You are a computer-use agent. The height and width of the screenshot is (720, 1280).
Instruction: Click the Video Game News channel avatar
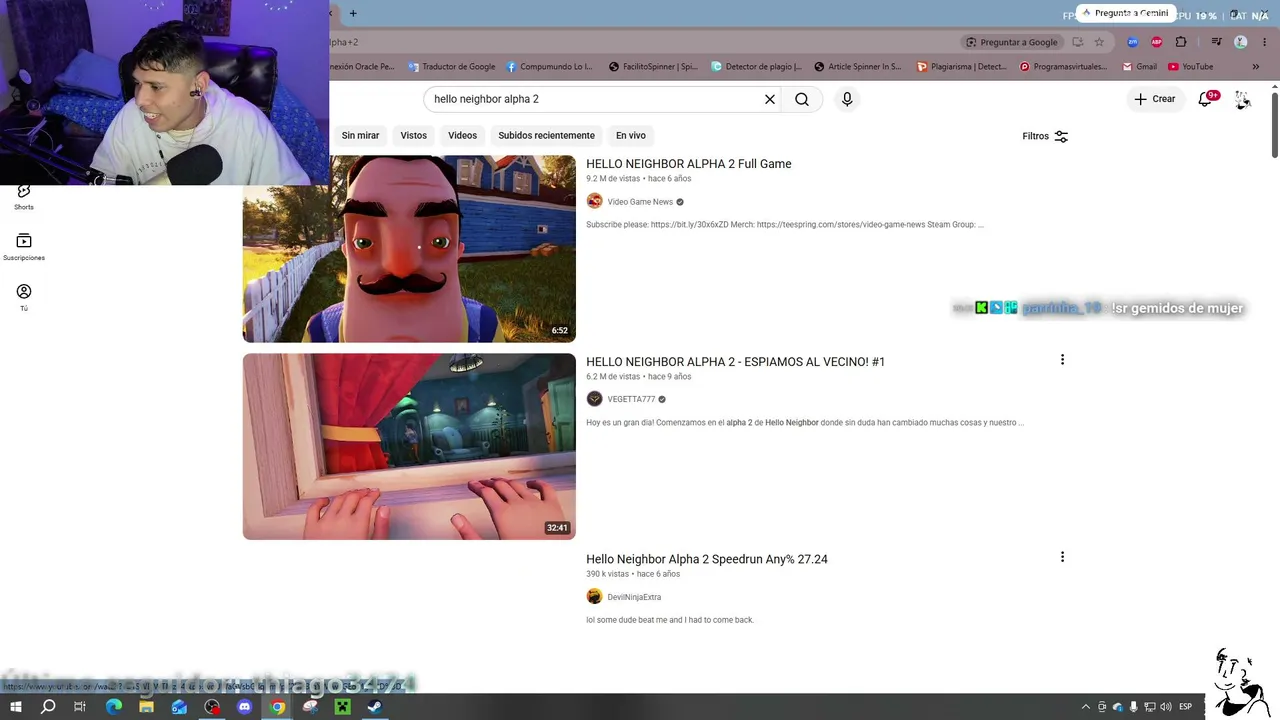(x=594, y=201)
